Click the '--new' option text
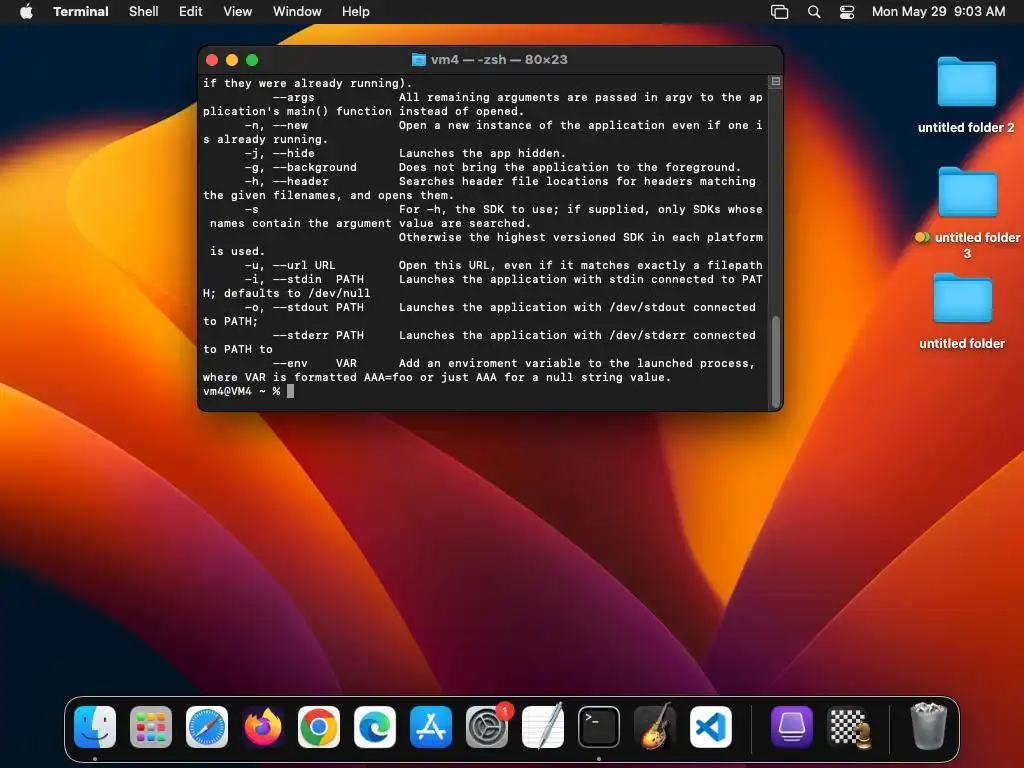Screen dimensions: 1024x768 point(291,125)
